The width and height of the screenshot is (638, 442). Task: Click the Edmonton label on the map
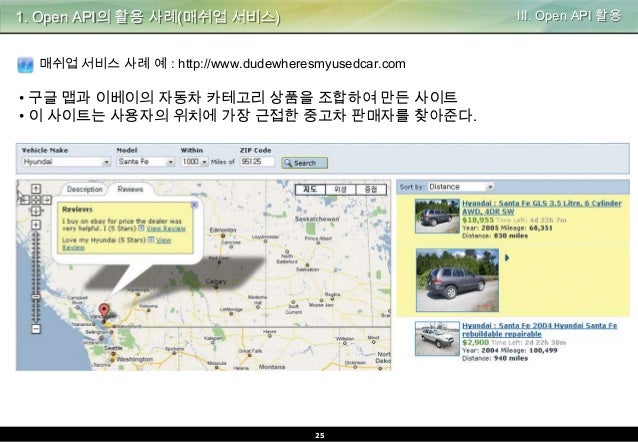point(223,230)
